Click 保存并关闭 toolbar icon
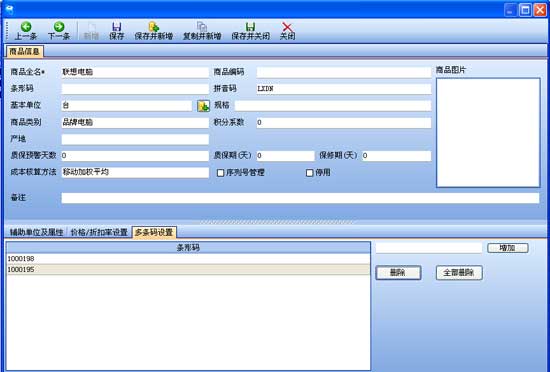550x372 pixels. [x=250, y=31]
